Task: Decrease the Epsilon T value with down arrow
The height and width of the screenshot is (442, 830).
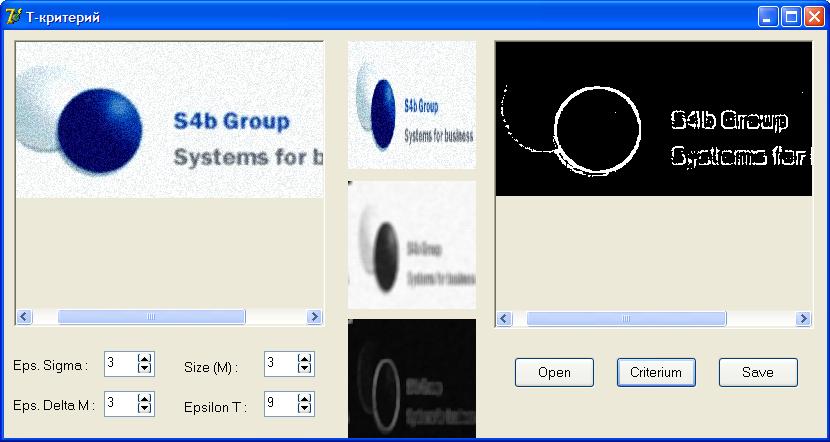Action: [304, 408]
